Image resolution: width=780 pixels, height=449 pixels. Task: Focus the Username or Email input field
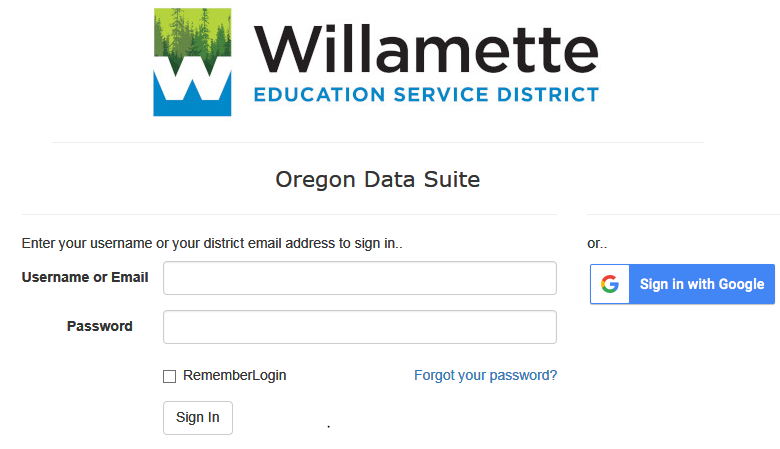[359, 278]
